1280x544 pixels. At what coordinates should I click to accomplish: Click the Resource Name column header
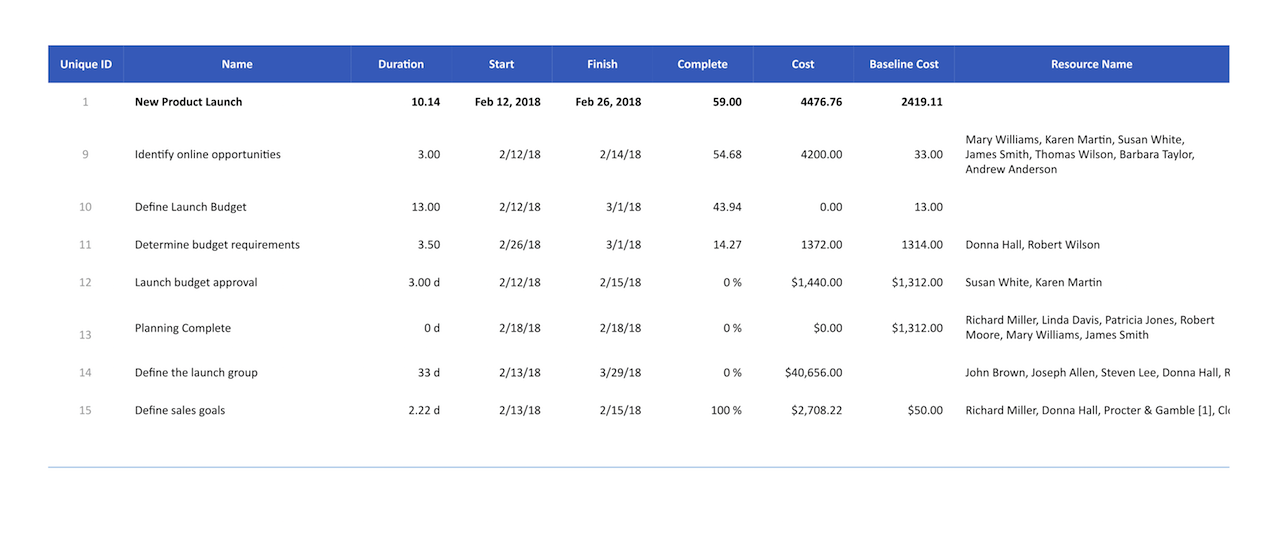(1091, 64)
